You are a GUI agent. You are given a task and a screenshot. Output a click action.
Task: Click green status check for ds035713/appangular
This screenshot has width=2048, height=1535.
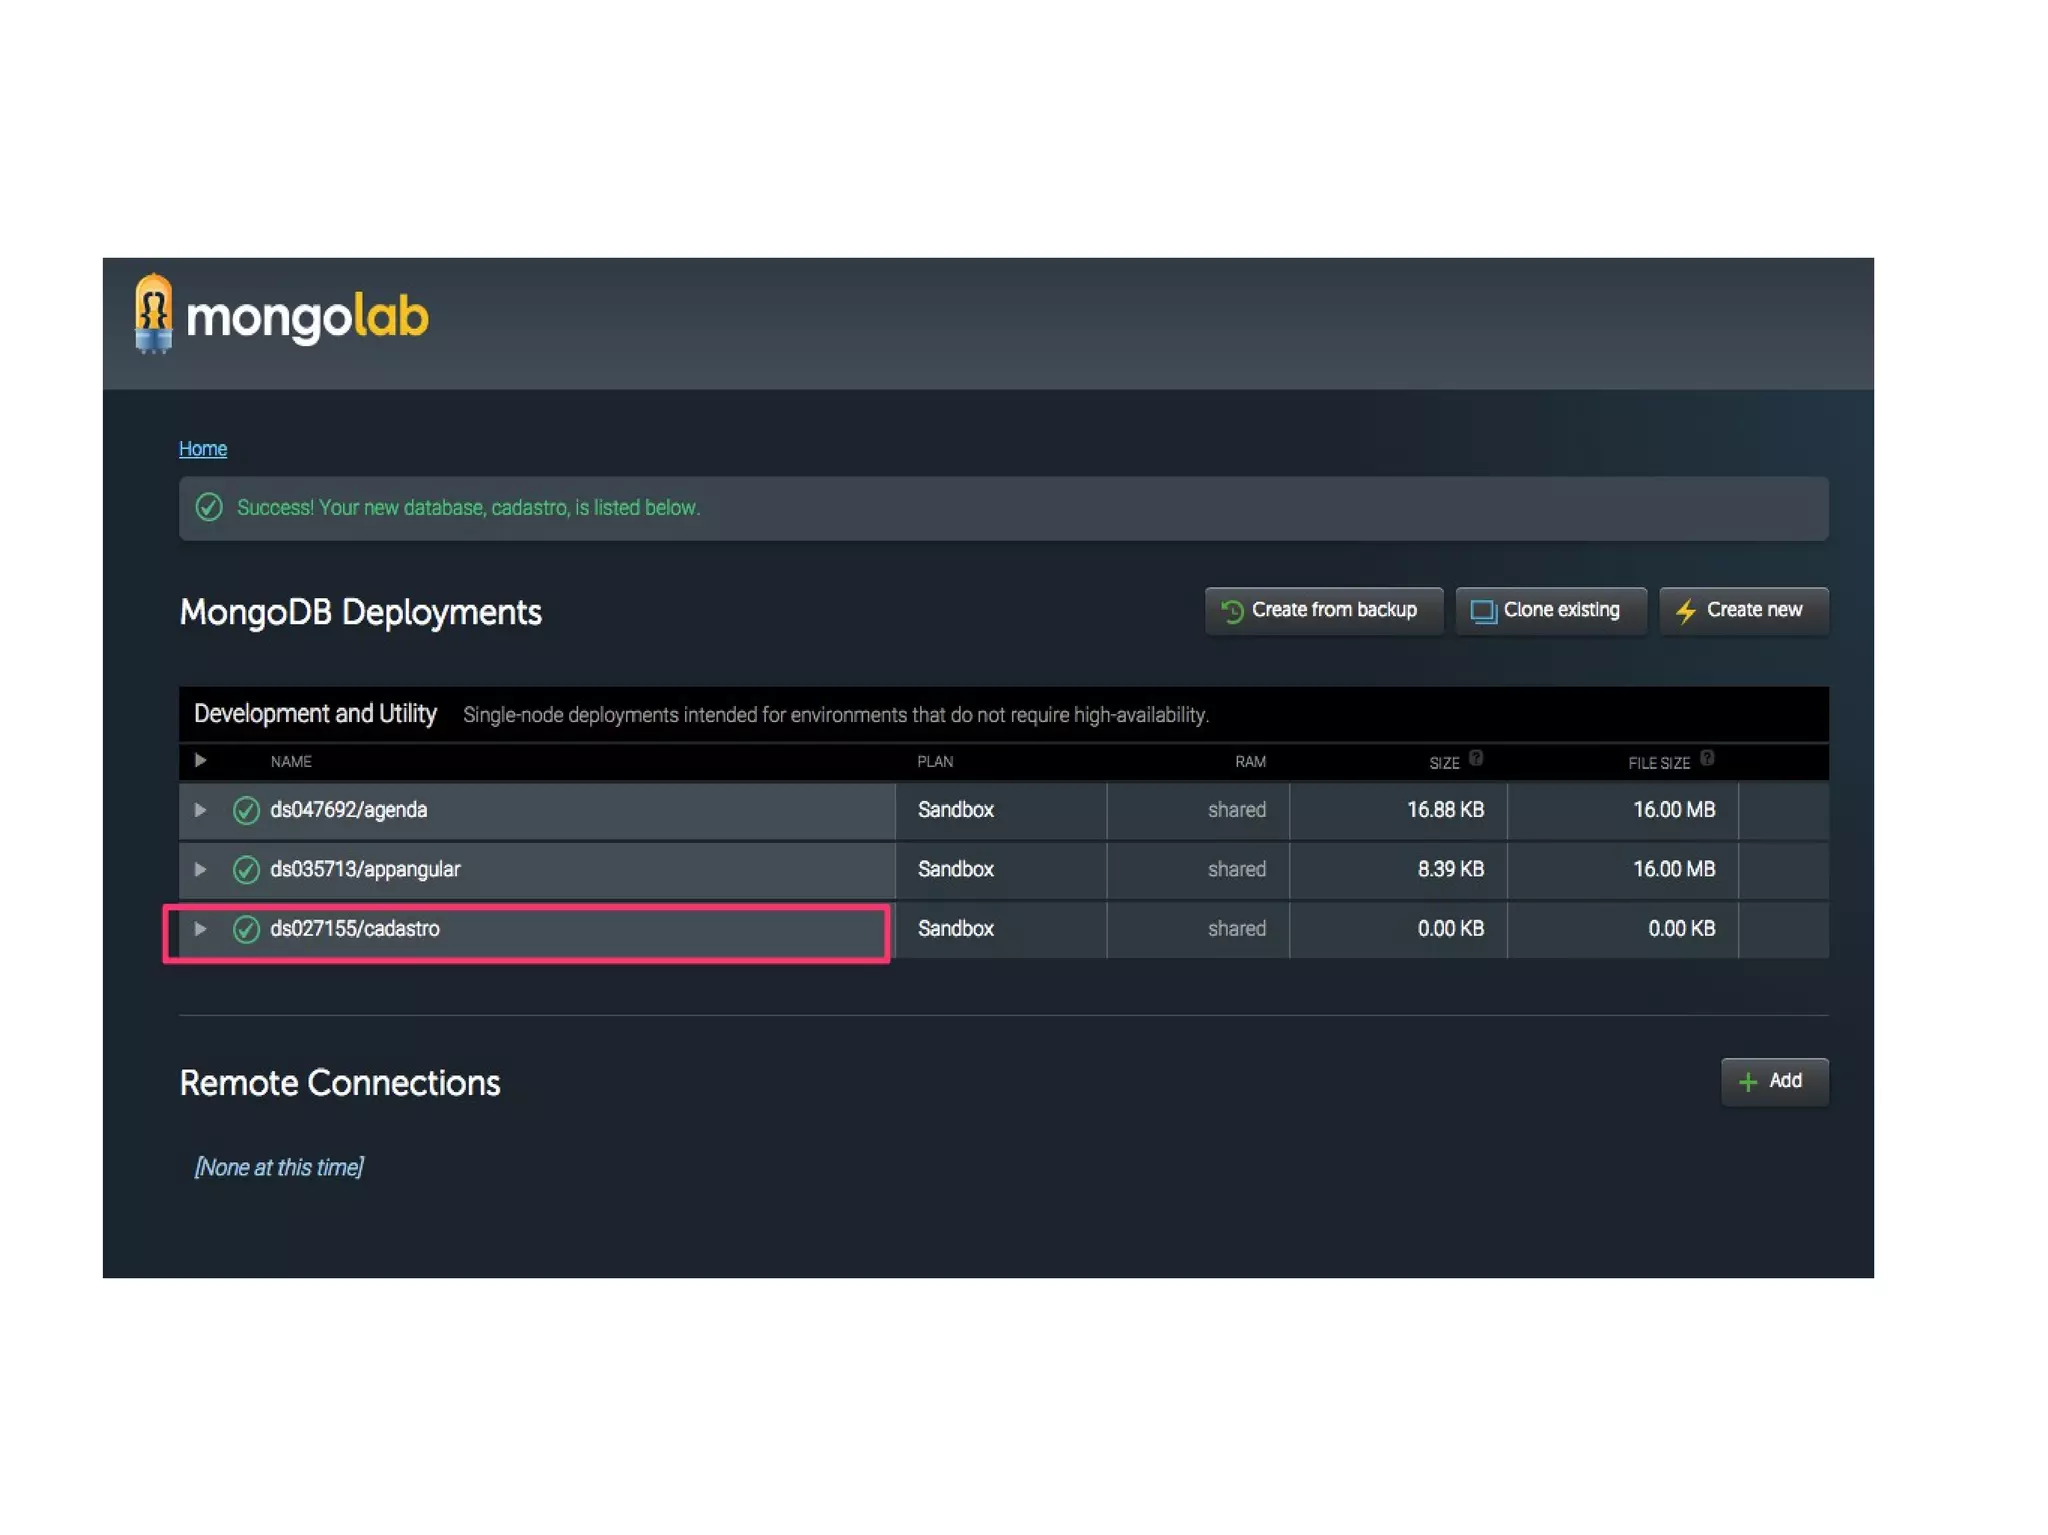(x=246, y=870)
